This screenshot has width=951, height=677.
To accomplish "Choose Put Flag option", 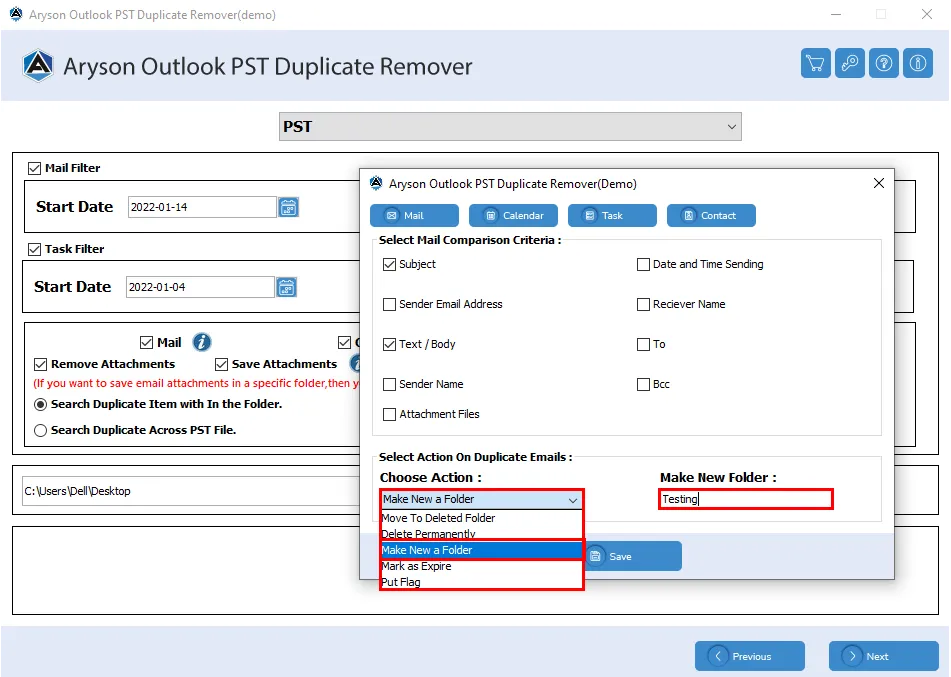I will 482,582.
